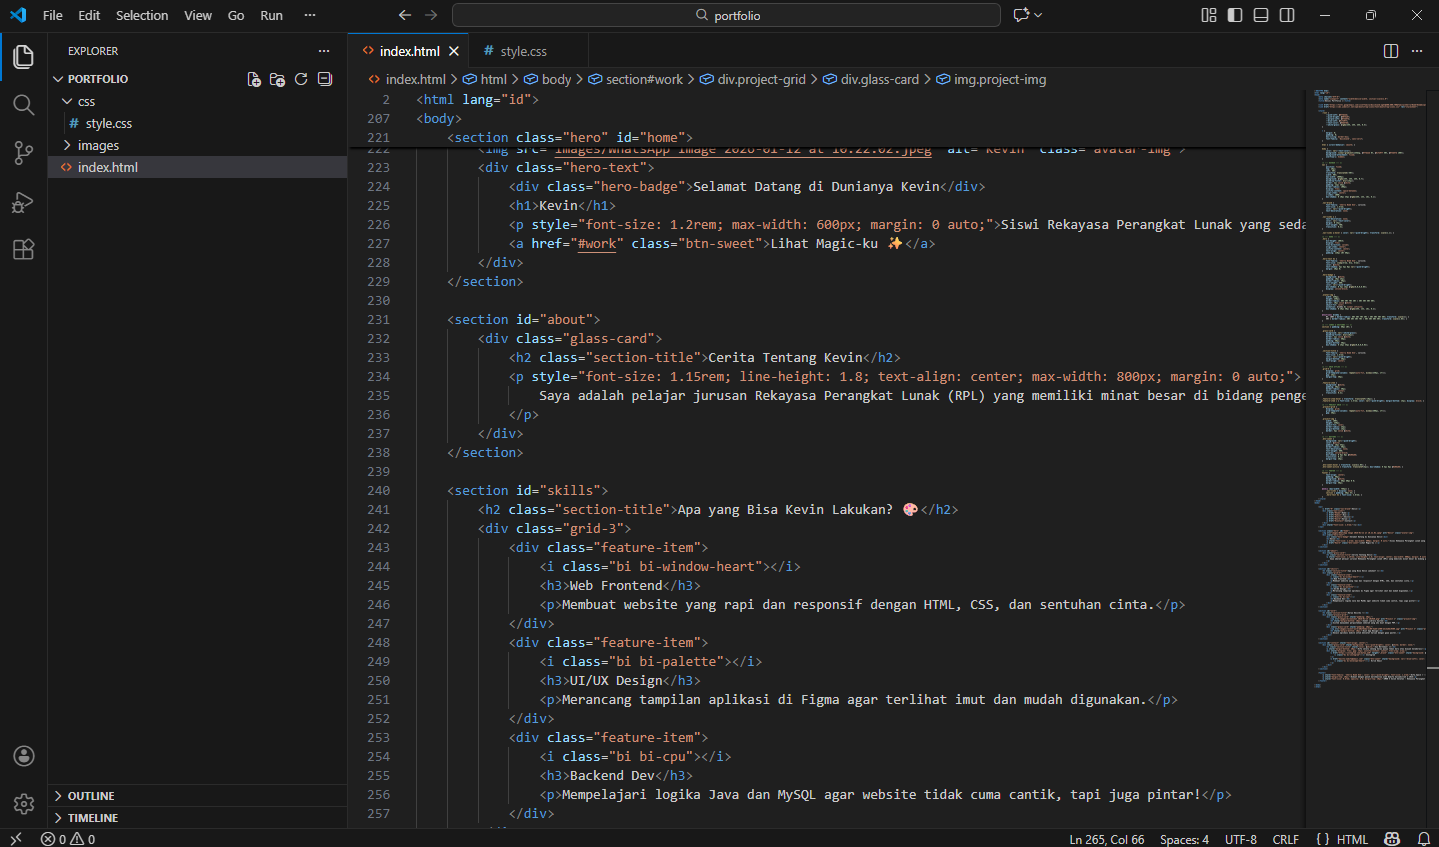Viewport: 1439px width, 847px height.
Task: Open the Extensions view
Action: tap(23, 250)
